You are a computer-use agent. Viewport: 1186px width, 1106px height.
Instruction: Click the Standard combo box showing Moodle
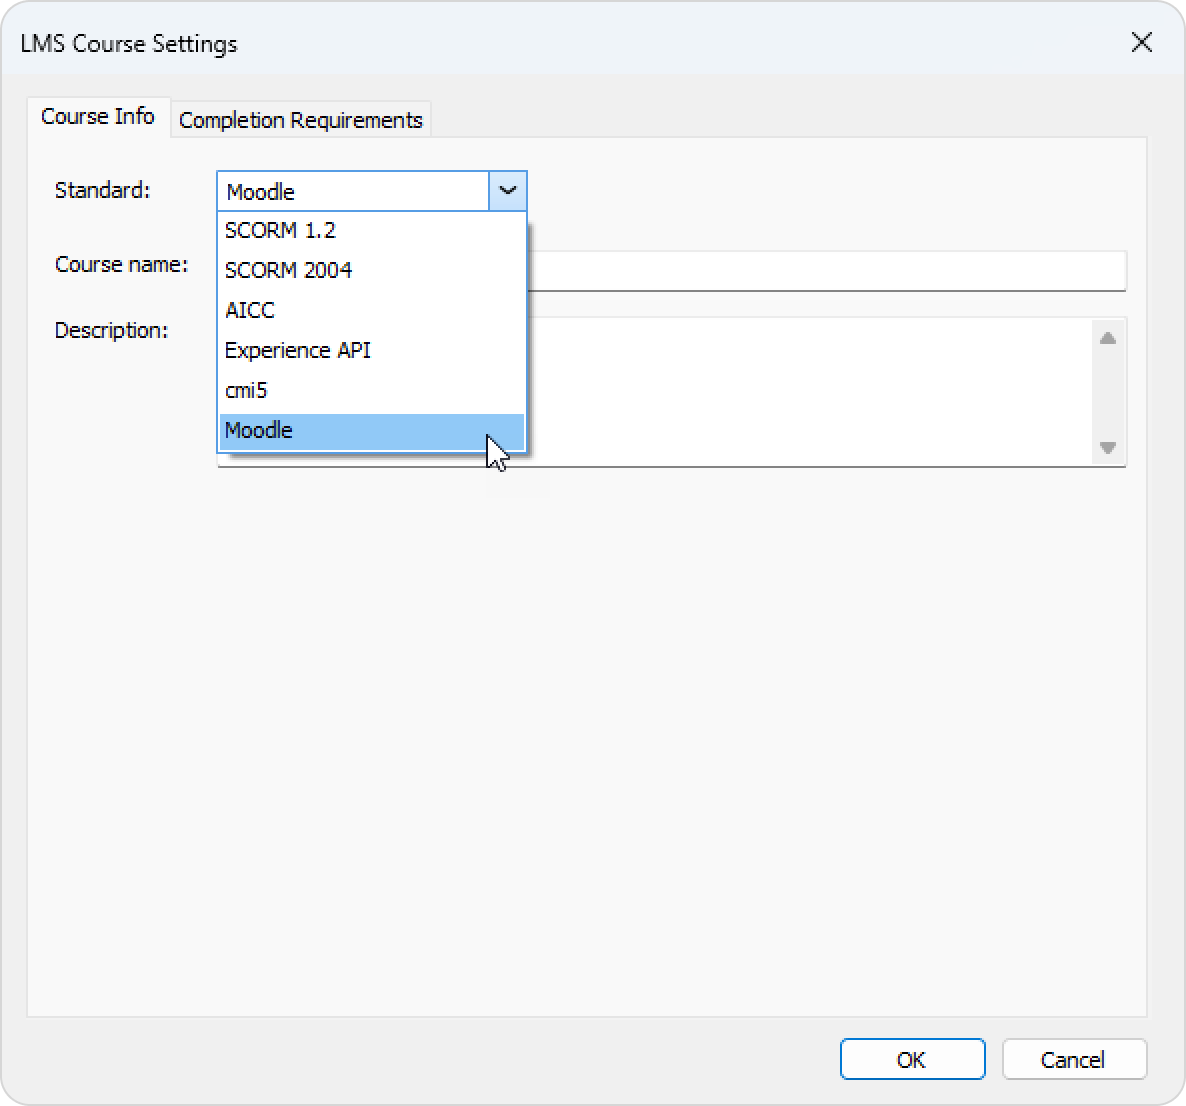(x=352, y=191)
